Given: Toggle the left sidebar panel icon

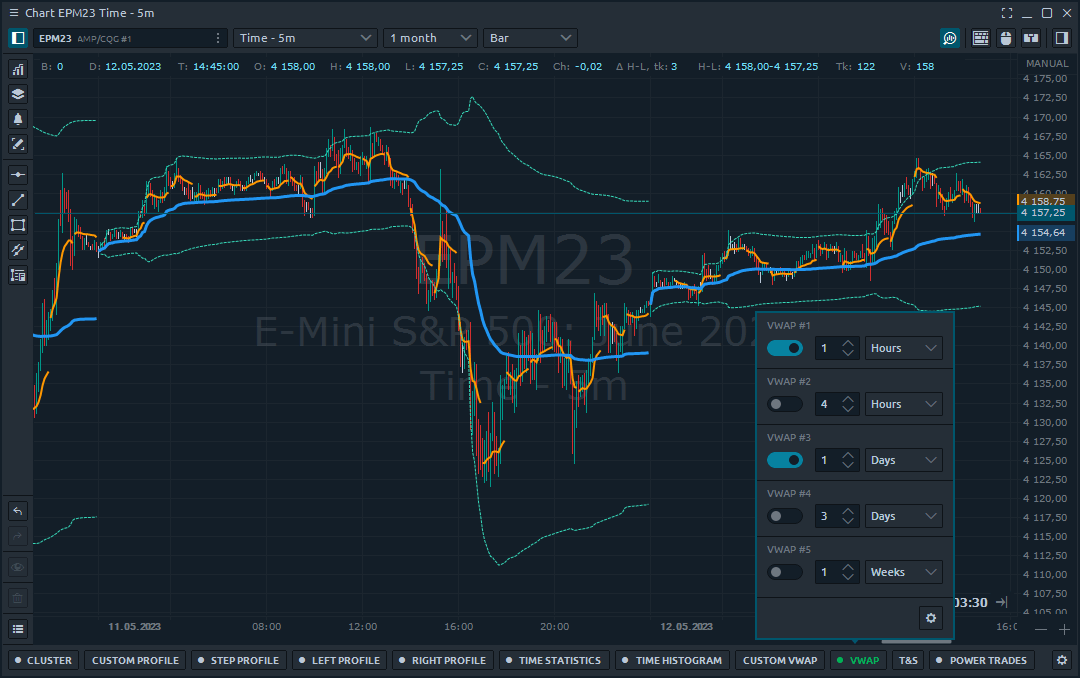Looking at the screenshot, I should click(18, 38).
